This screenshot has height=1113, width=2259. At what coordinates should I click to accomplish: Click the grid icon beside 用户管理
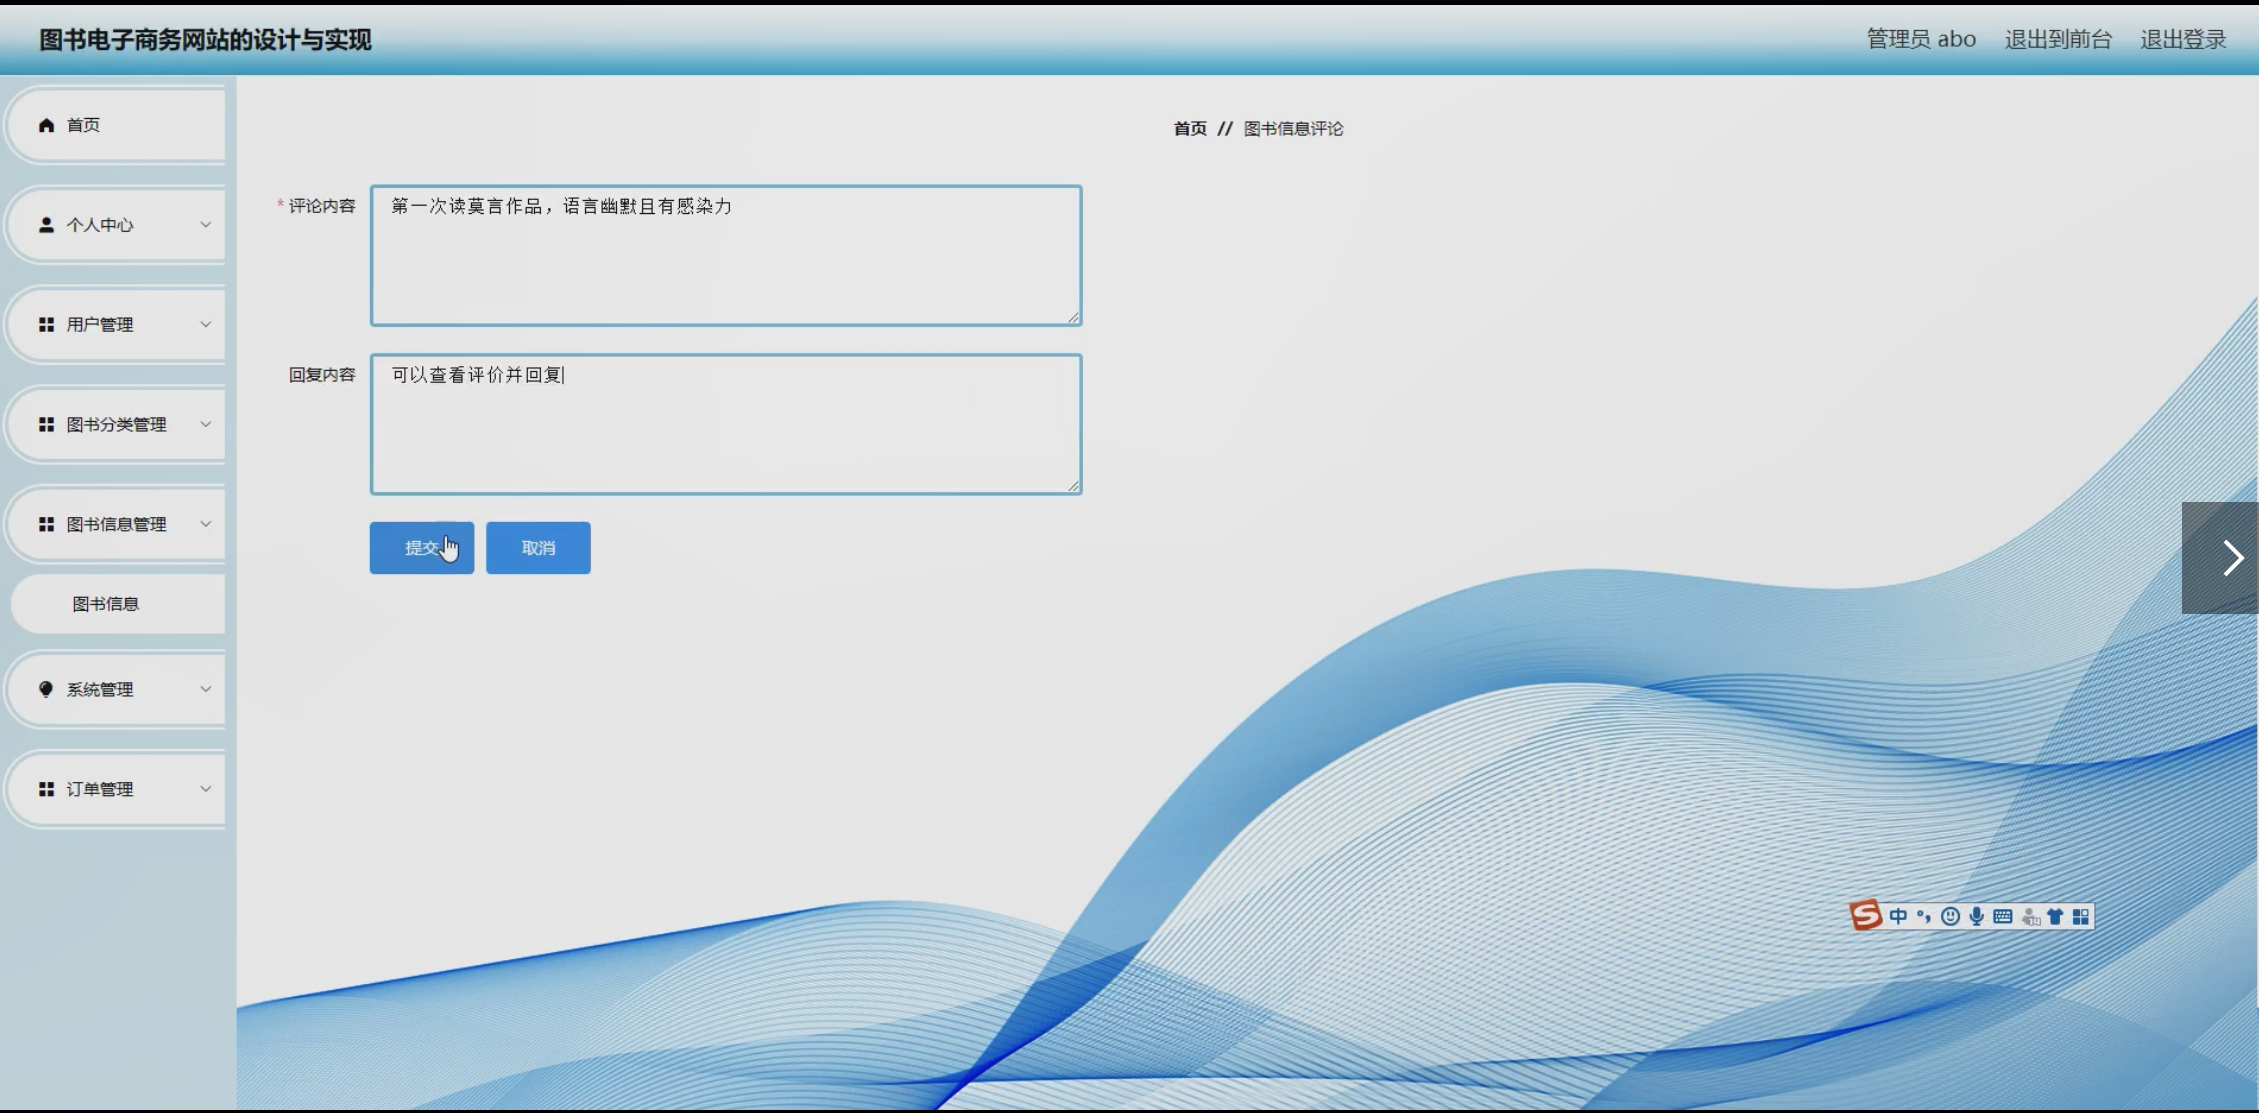[46, 325]
